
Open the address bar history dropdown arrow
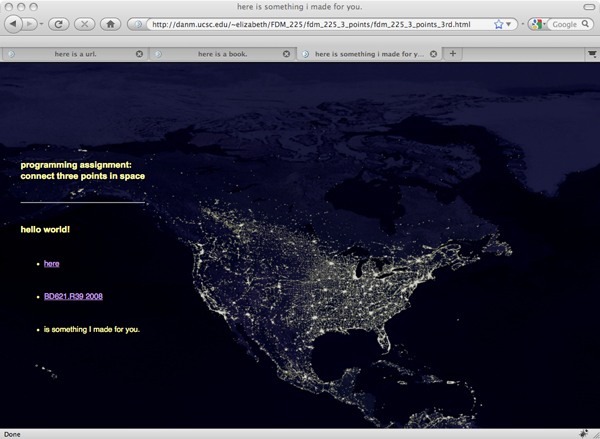tap(509, 24)
